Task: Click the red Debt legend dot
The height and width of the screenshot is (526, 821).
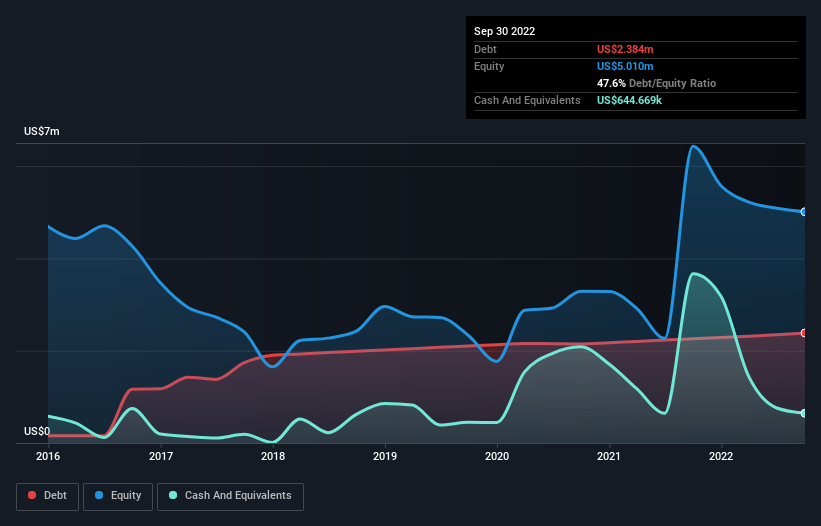Action: coord(32,495)
